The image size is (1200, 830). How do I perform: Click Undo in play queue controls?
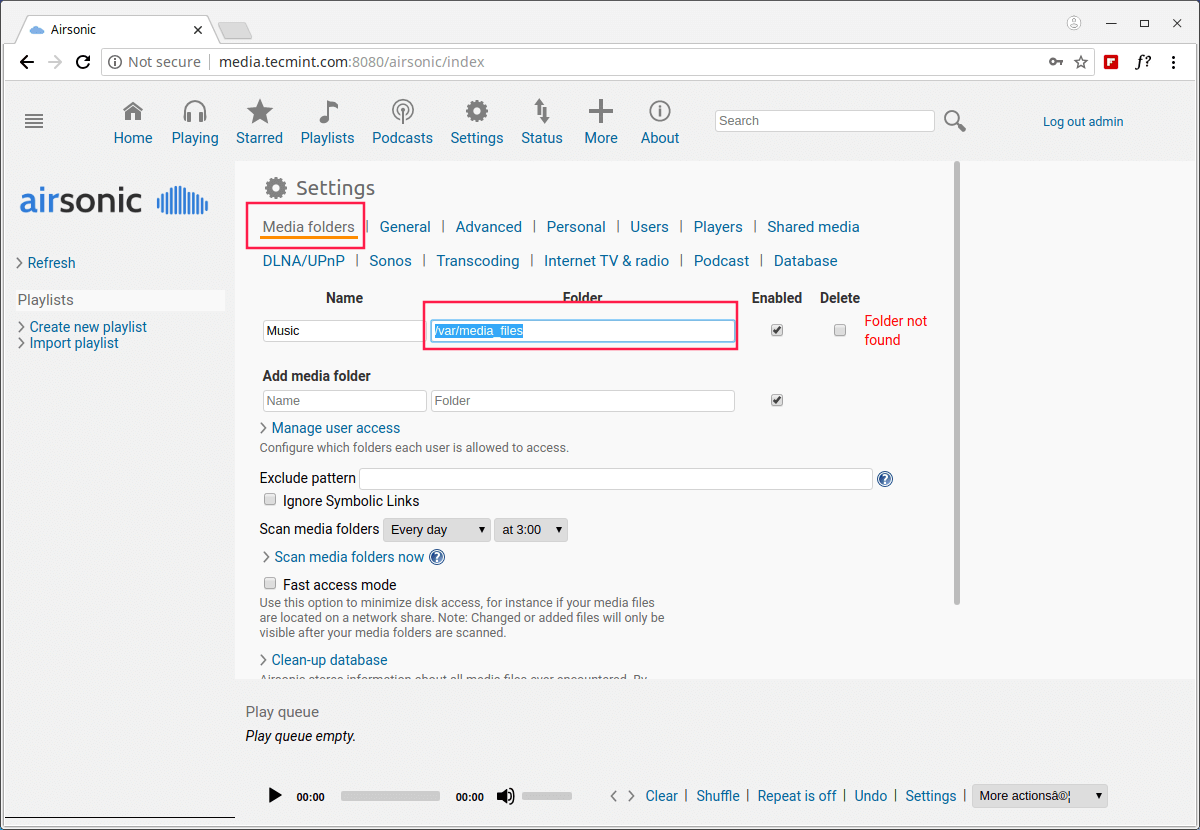coord(871,796)
